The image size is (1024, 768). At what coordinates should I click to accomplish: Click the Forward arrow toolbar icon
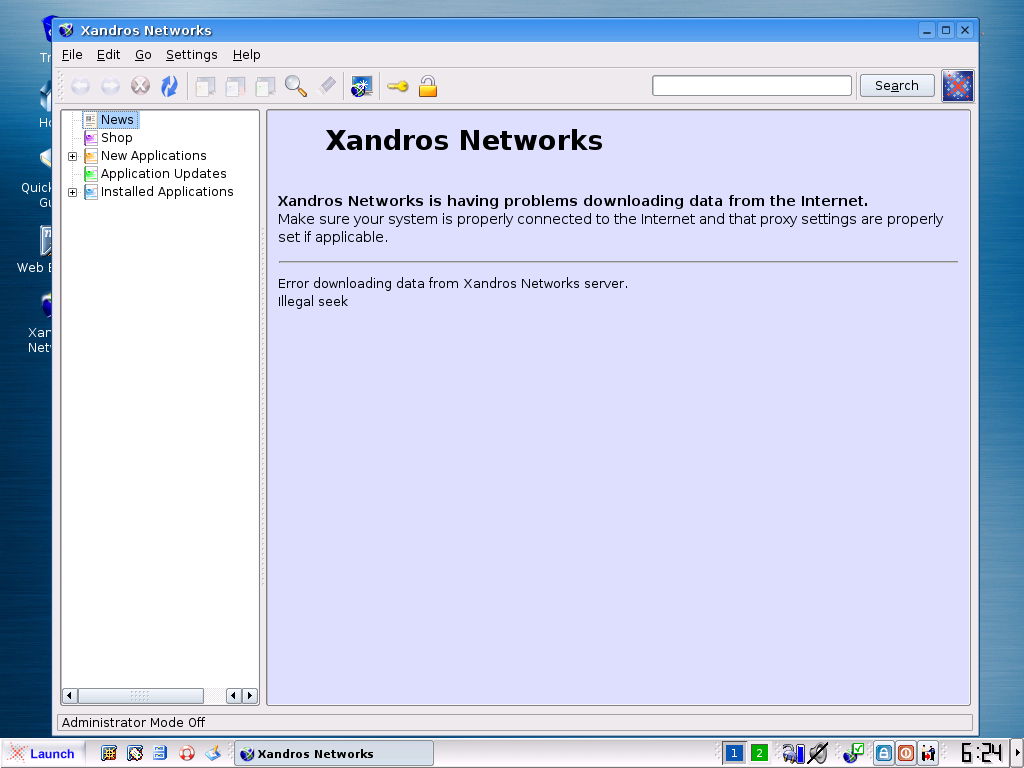click(110, 86)
